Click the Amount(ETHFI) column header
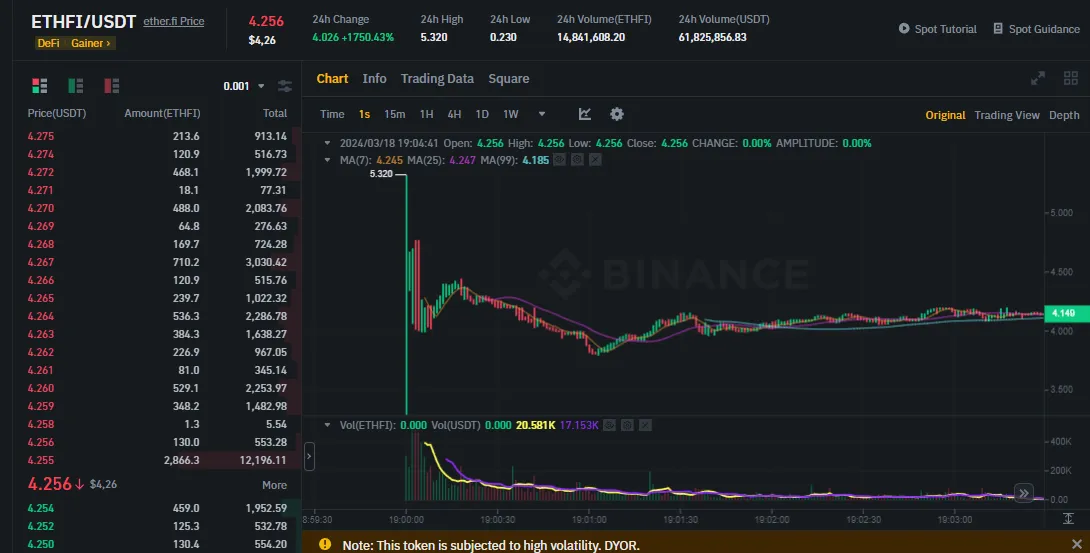The image size is (1090, 553). [162, 113]
